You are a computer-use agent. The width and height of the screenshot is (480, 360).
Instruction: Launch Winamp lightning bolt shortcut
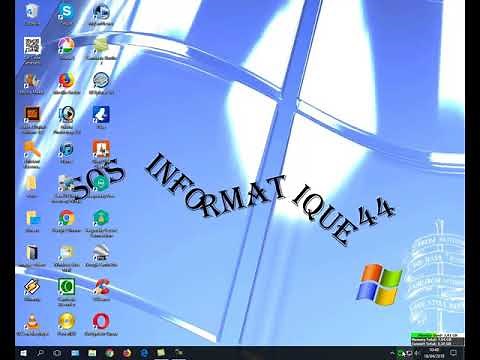(x=32, y=287)
